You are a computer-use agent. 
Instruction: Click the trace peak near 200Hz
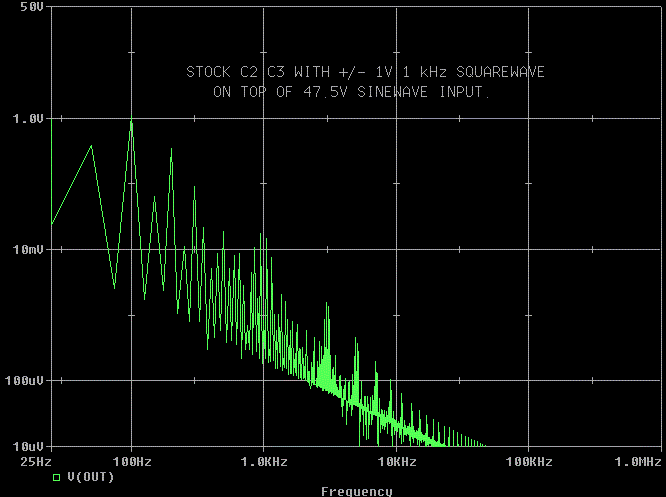coord(171,150)
